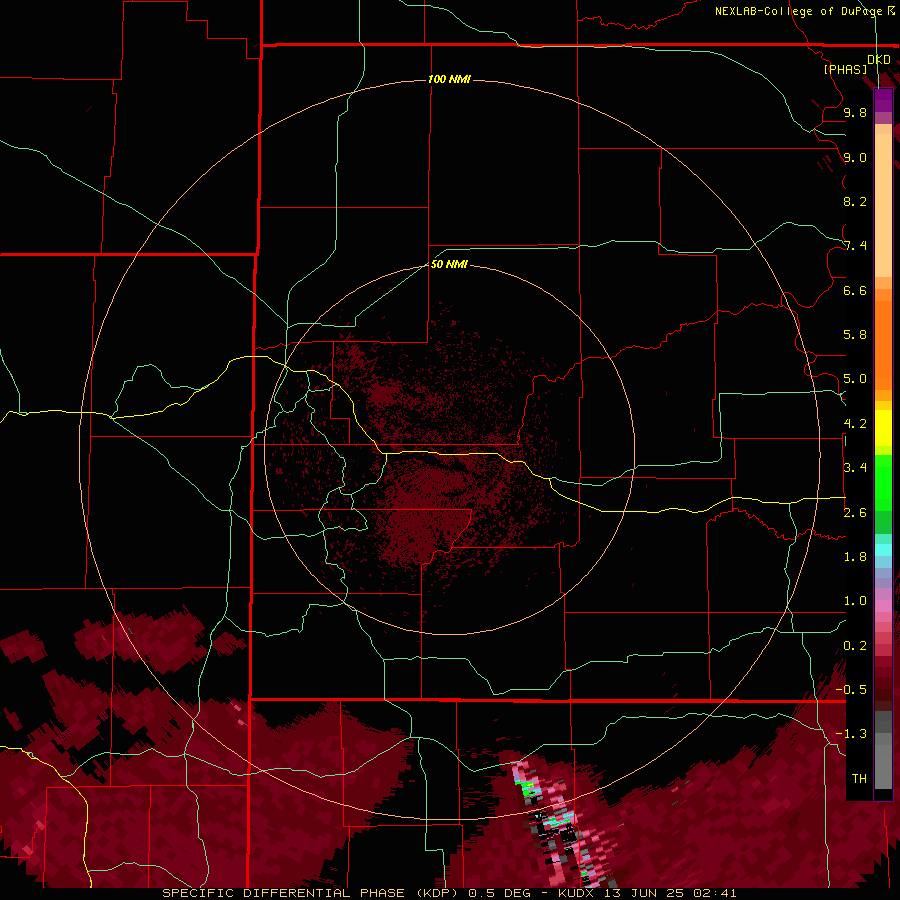Click the bright green segment of the color scale

883,483
